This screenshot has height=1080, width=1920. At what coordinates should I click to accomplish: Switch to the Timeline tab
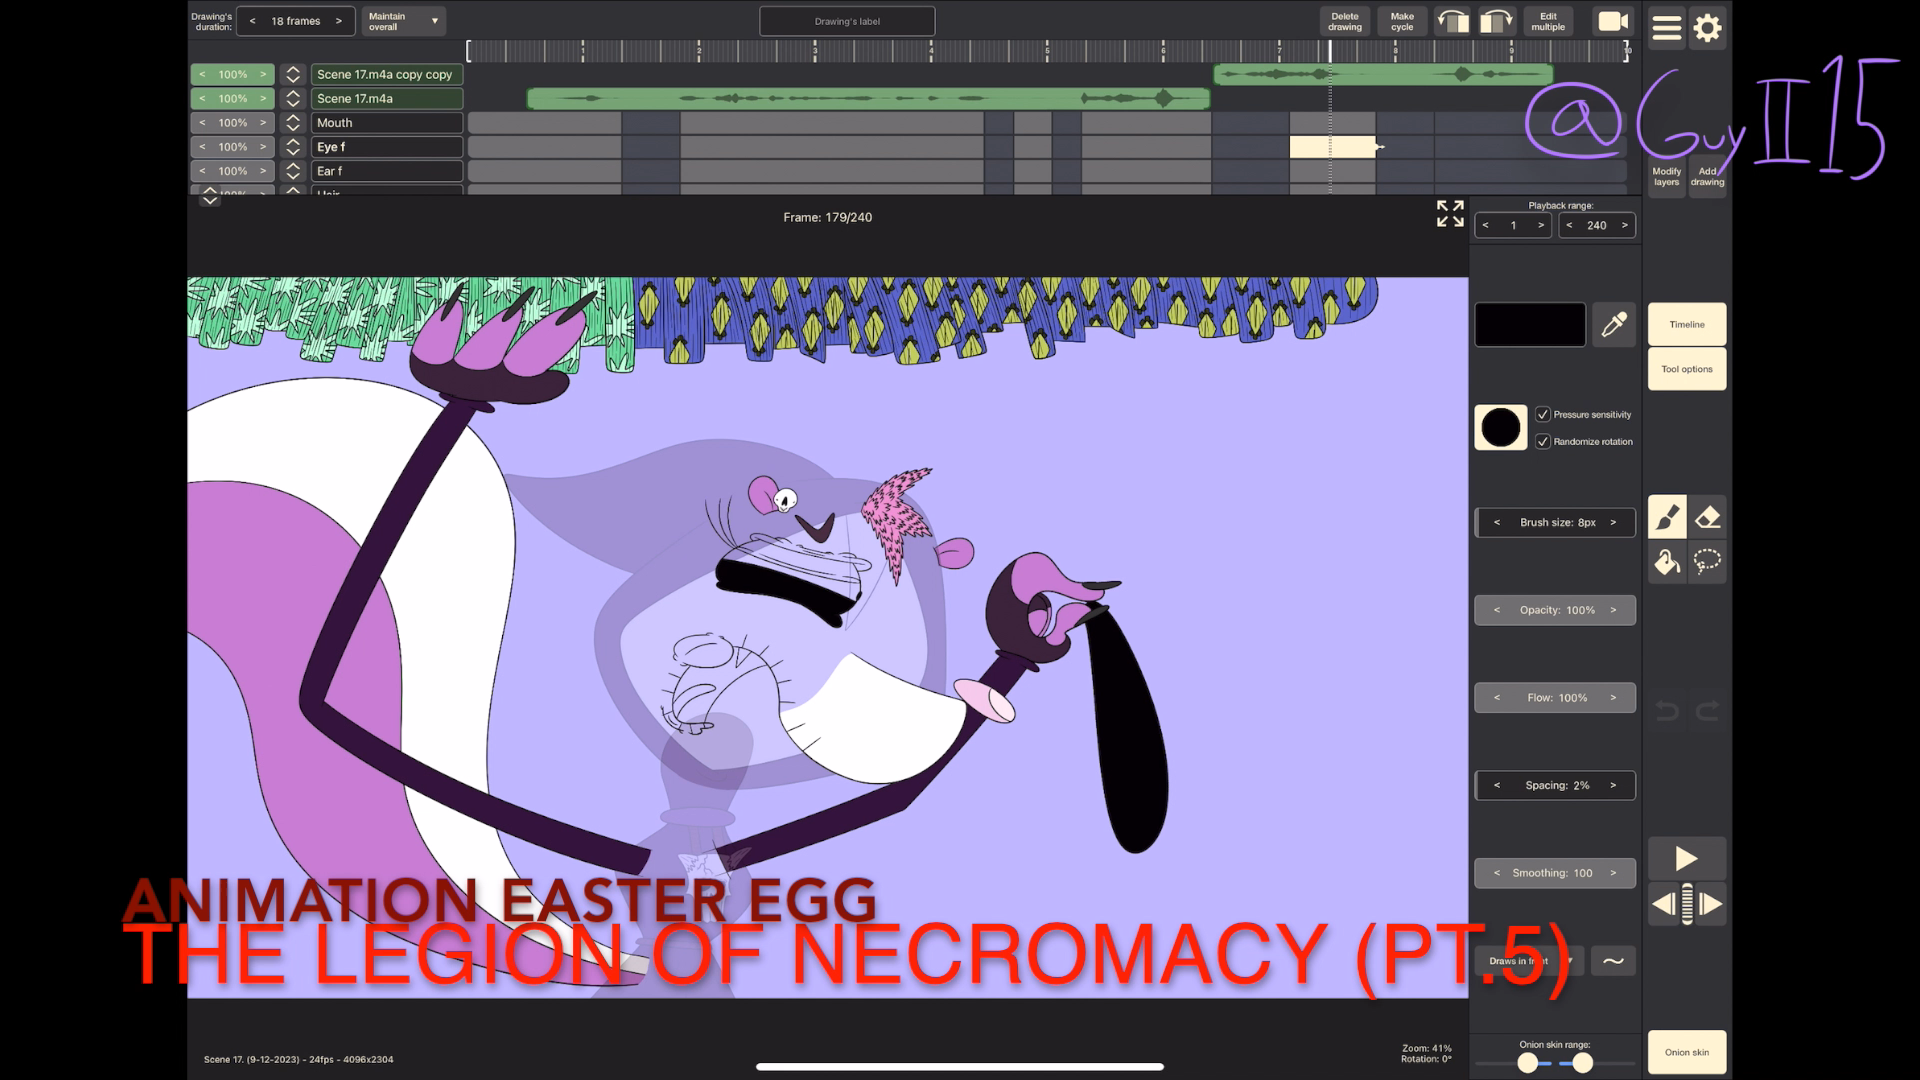click(x=1687, y=325)
